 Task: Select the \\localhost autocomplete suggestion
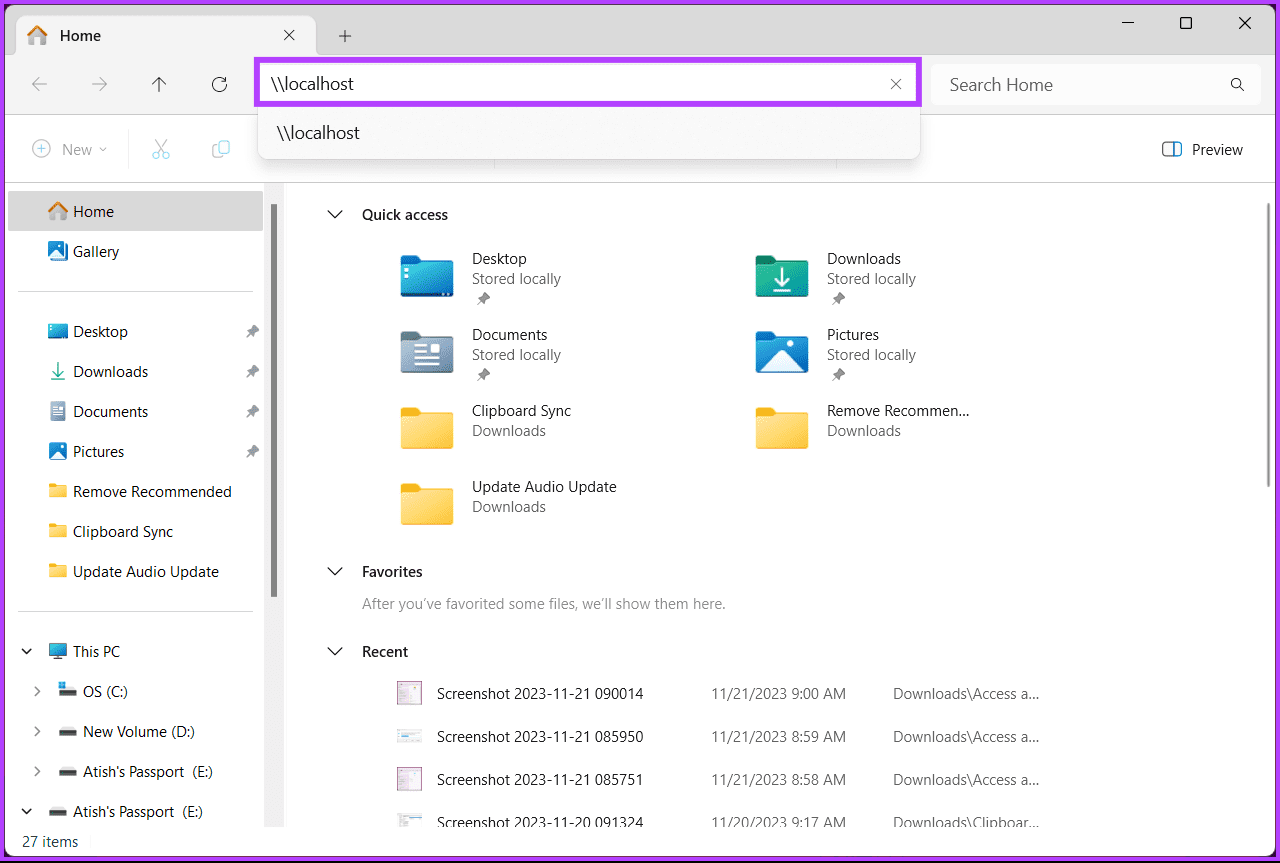point(318,133)
